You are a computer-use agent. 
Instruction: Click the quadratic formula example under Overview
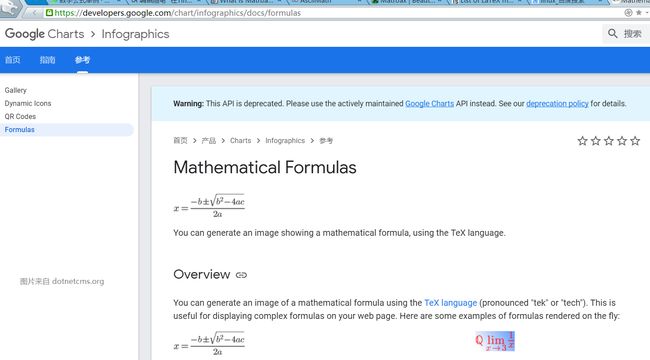point(209,344)
